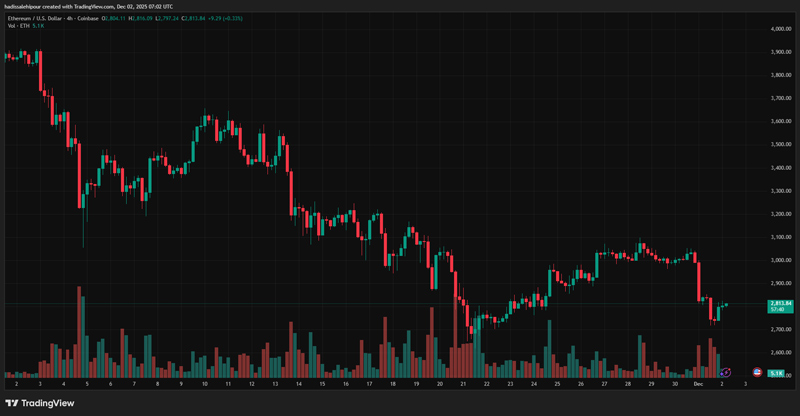
Task: Click the 3,000.00 label on price axis
Action: 780,260
